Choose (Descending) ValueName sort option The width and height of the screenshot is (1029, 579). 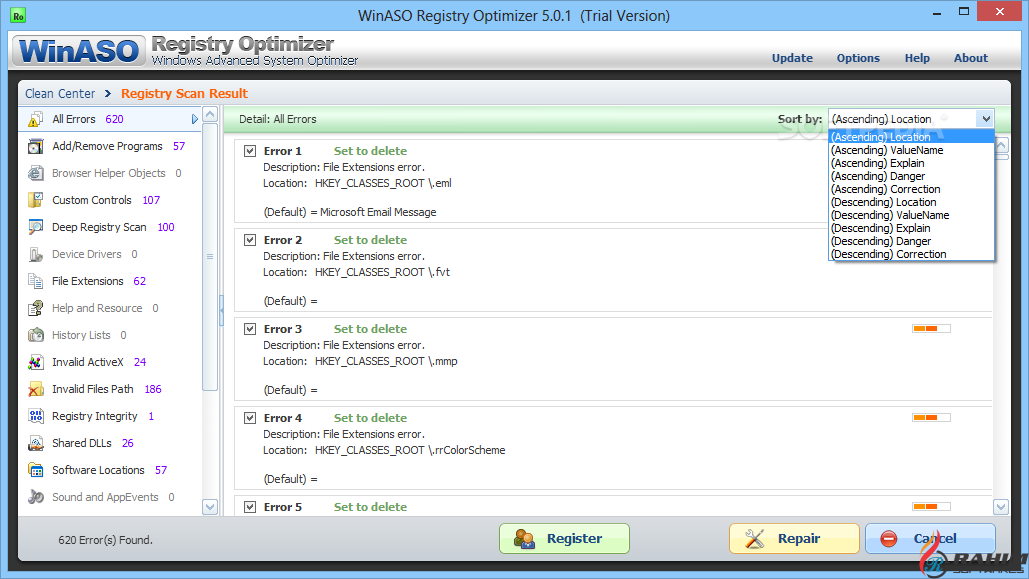click(912, 215)
